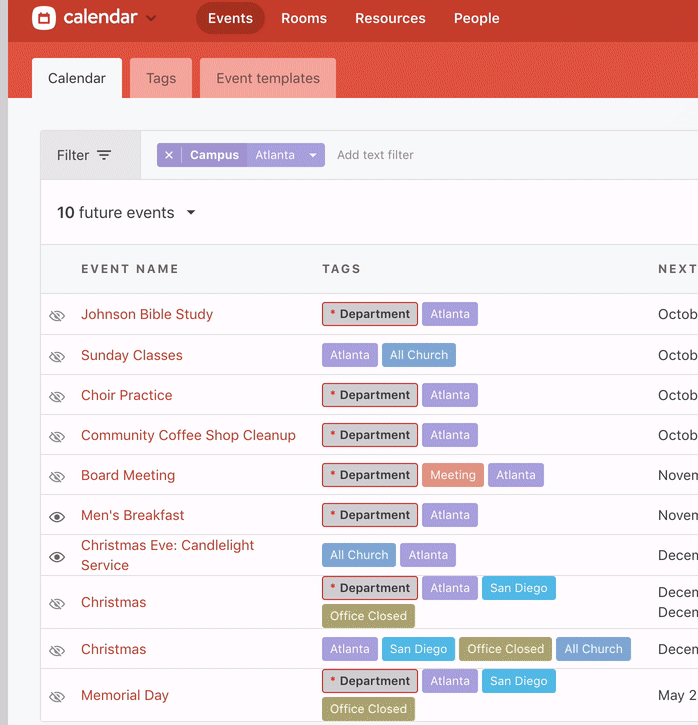Toggle visibility eye for Men's Breakfast
Screen dimensions: 698x725
pyautogui.click(x=57, y=516)
